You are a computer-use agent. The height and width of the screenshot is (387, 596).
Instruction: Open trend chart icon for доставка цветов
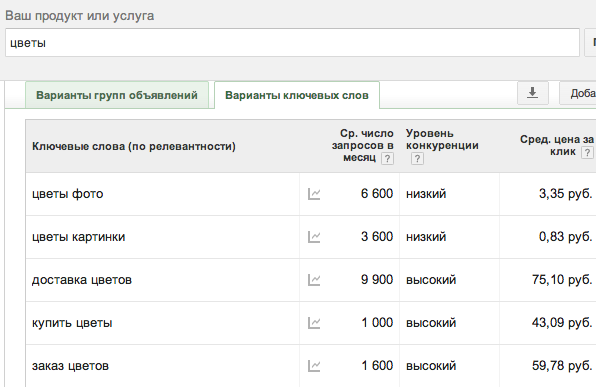tap(314, 280)
